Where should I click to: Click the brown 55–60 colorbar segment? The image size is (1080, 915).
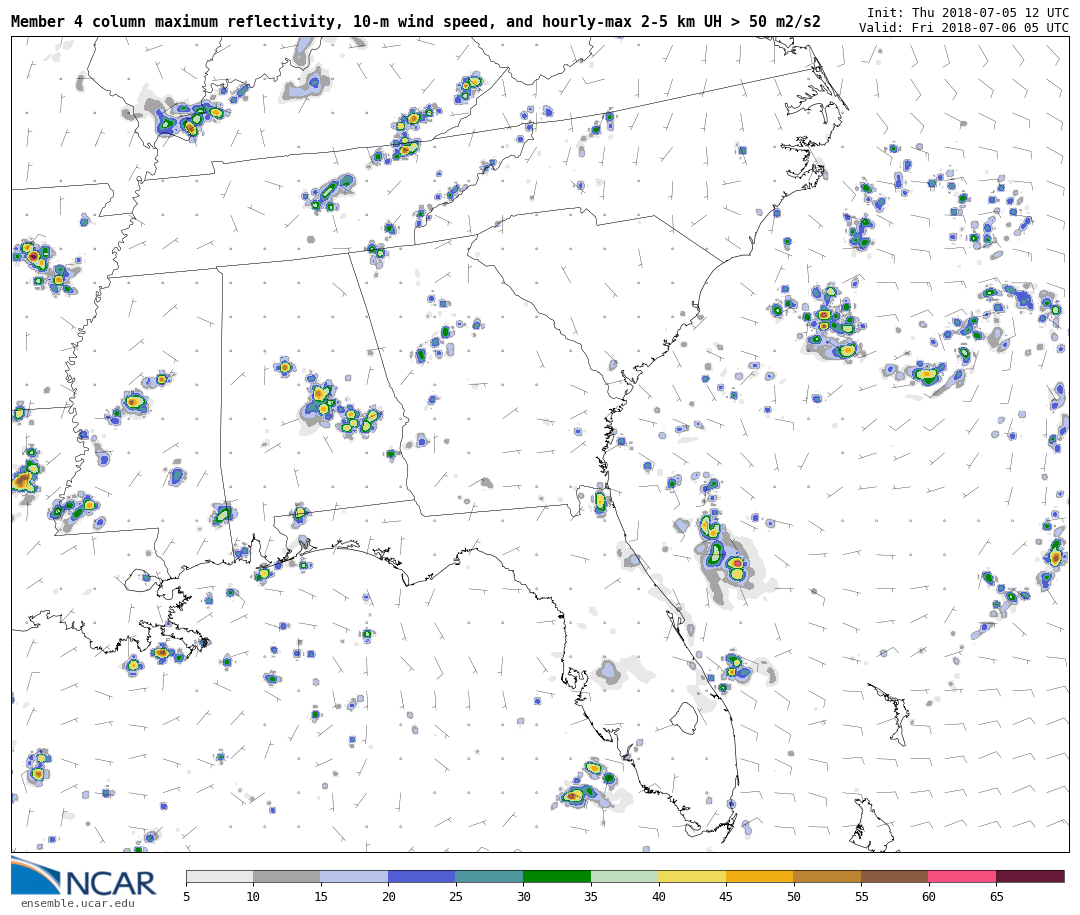coord(894,877)
